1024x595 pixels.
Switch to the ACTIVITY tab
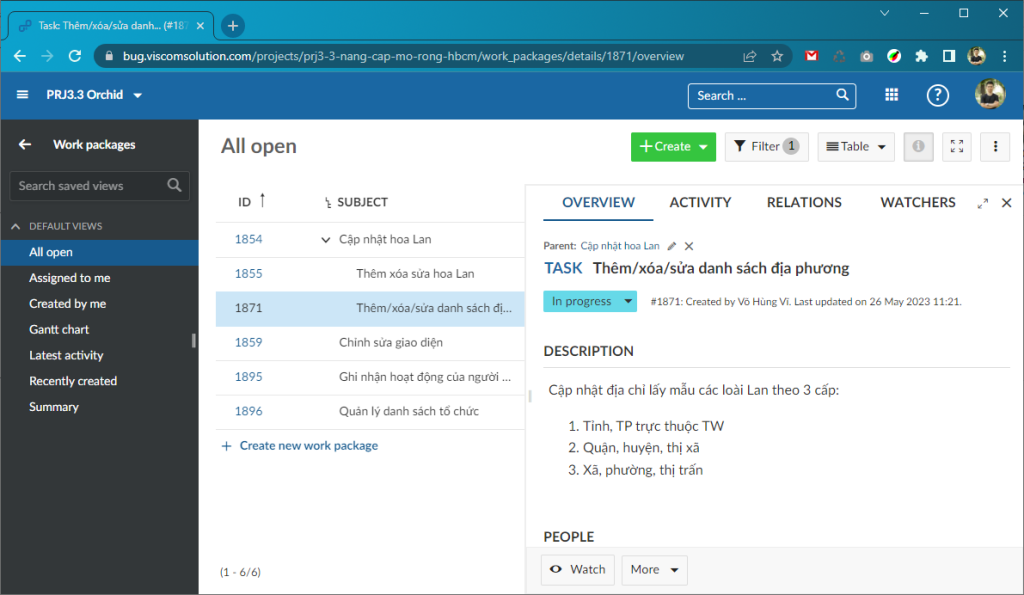[x=700, y=202]
